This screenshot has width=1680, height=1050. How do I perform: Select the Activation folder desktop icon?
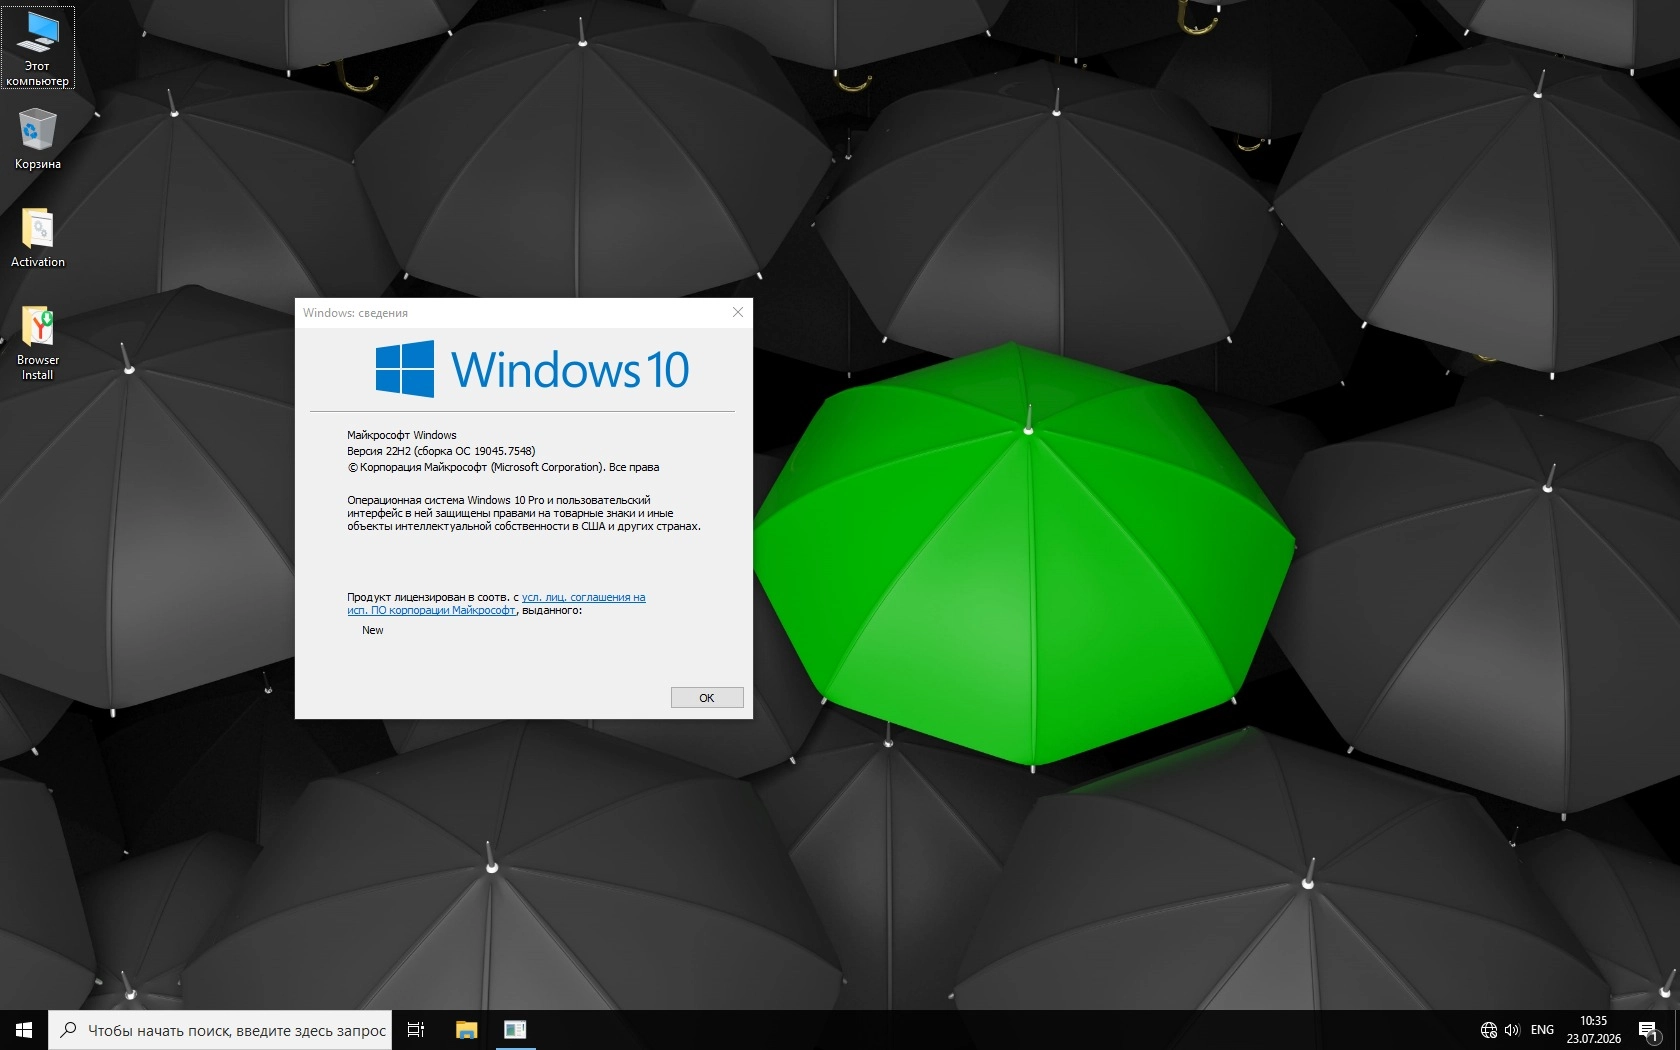(x=38, y=238)
